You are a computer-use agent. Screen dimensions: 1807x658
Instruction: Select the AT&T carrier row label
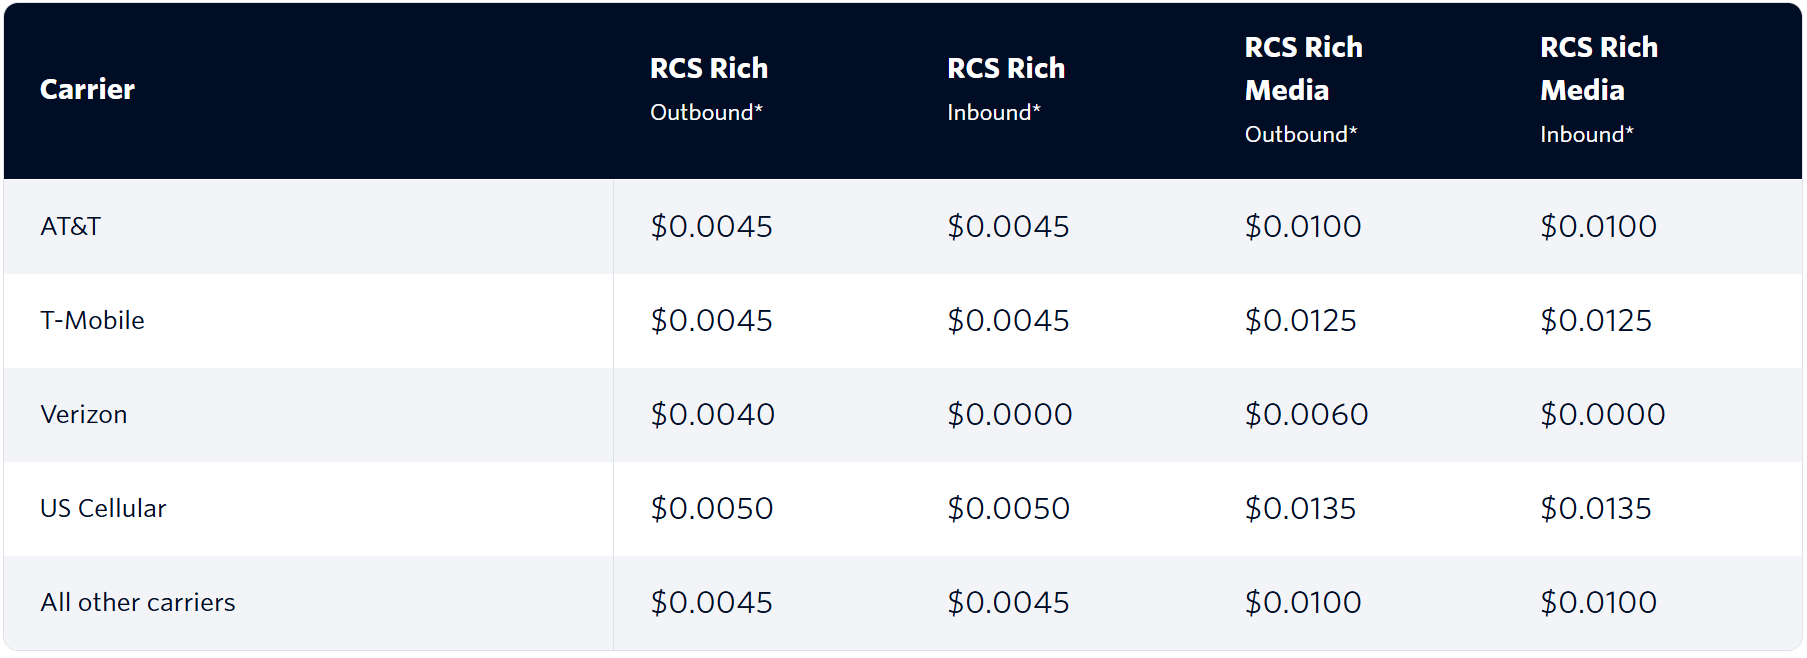pos(71,227)
